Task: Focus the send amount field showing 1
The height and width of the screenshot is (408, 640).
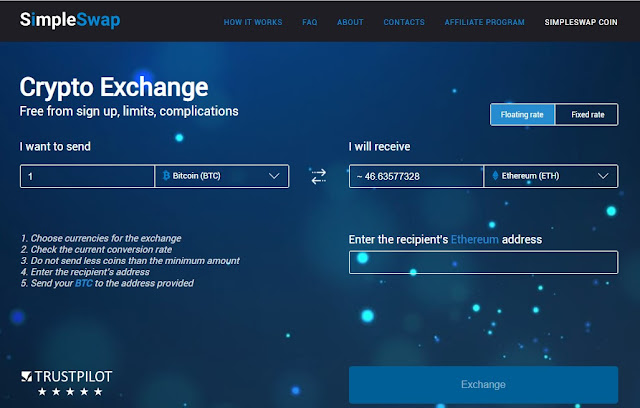Action: (x=87, y=176)
